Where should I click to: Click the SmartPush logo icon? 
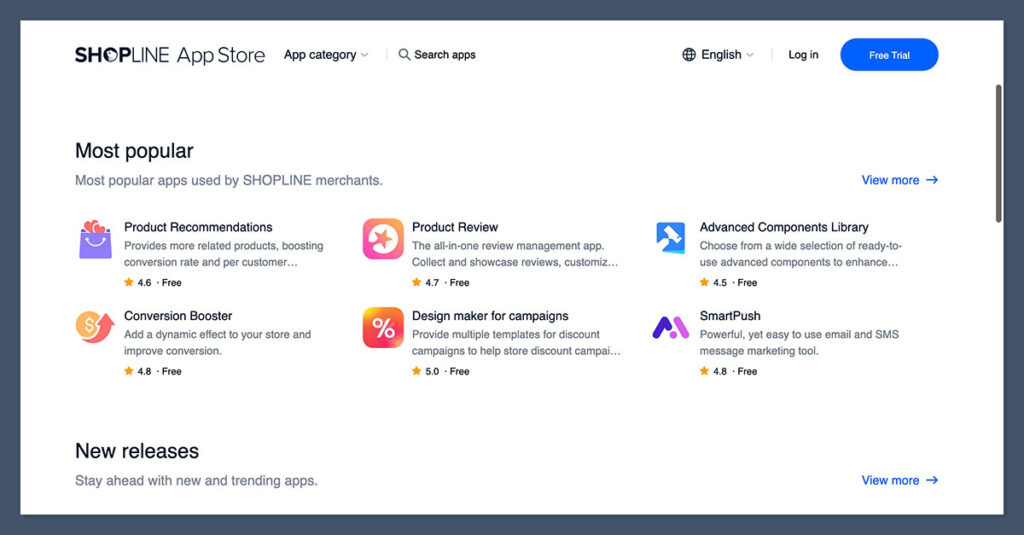point(671,328)
